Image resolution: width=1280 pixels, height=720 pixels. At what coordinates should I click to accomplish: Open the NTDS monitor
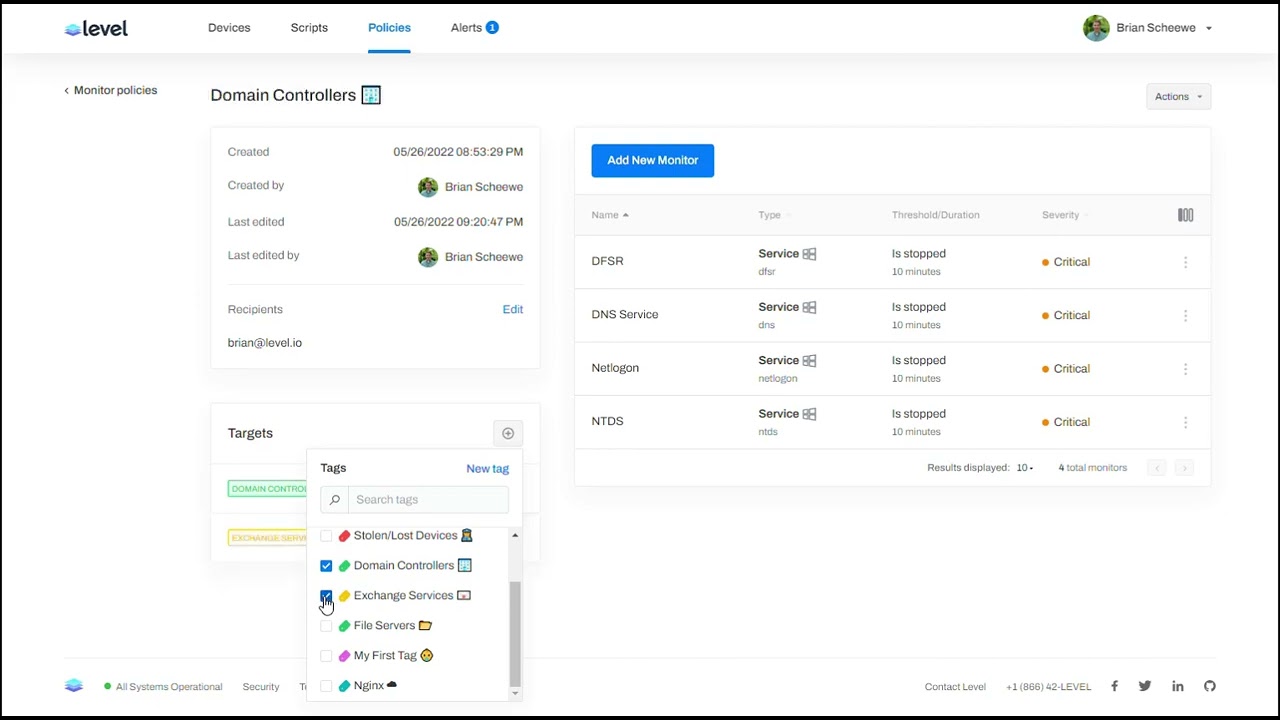coord(607,421)
